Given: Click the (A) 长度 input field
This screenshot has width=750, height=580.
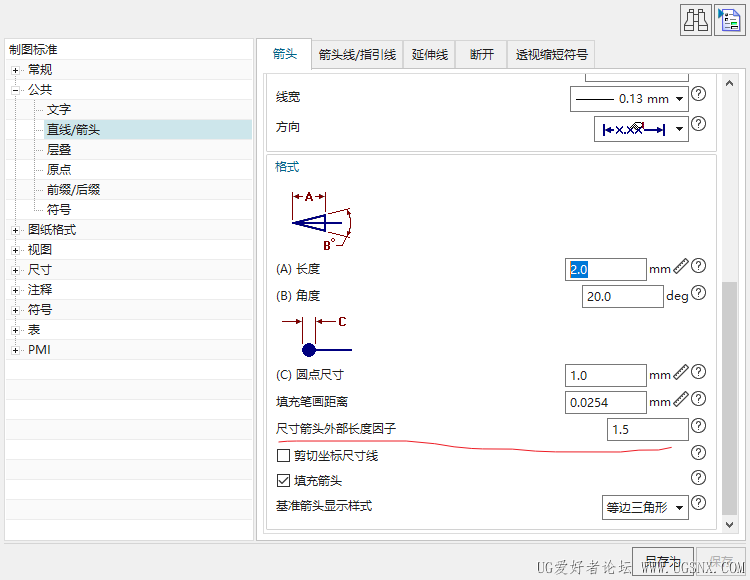Looking at the screenshot, I should [x=606, y=270].
